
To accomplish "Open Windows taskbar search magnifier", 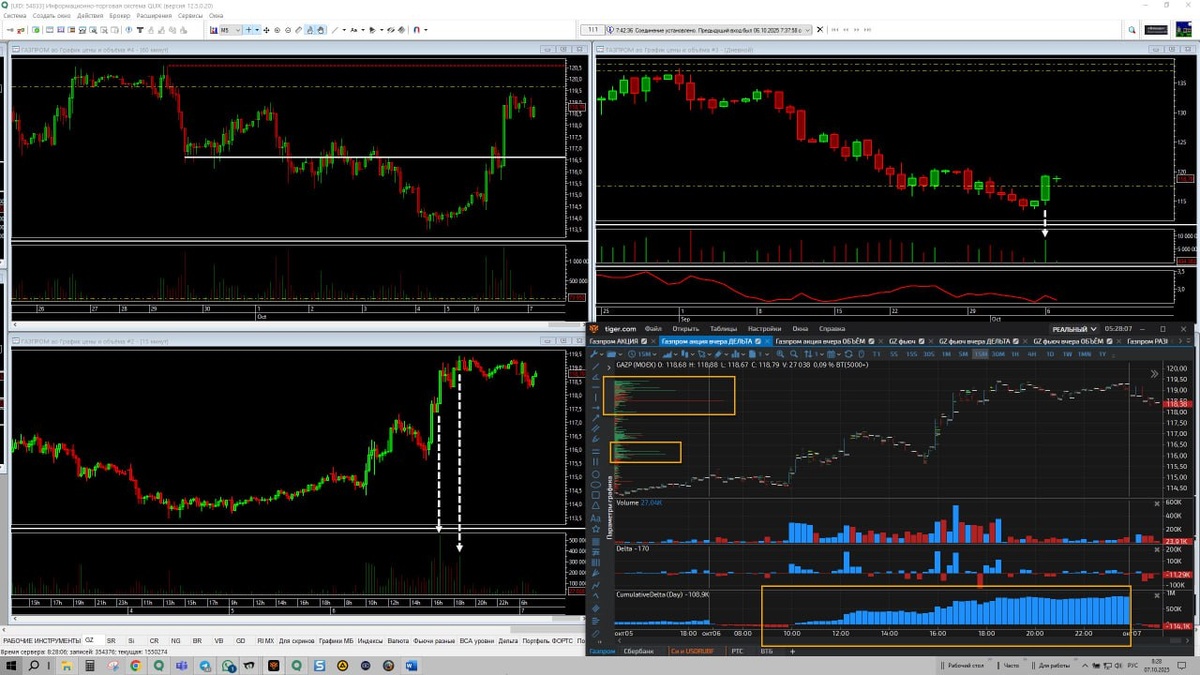I will pyautogui.click(x=34, y=665).
